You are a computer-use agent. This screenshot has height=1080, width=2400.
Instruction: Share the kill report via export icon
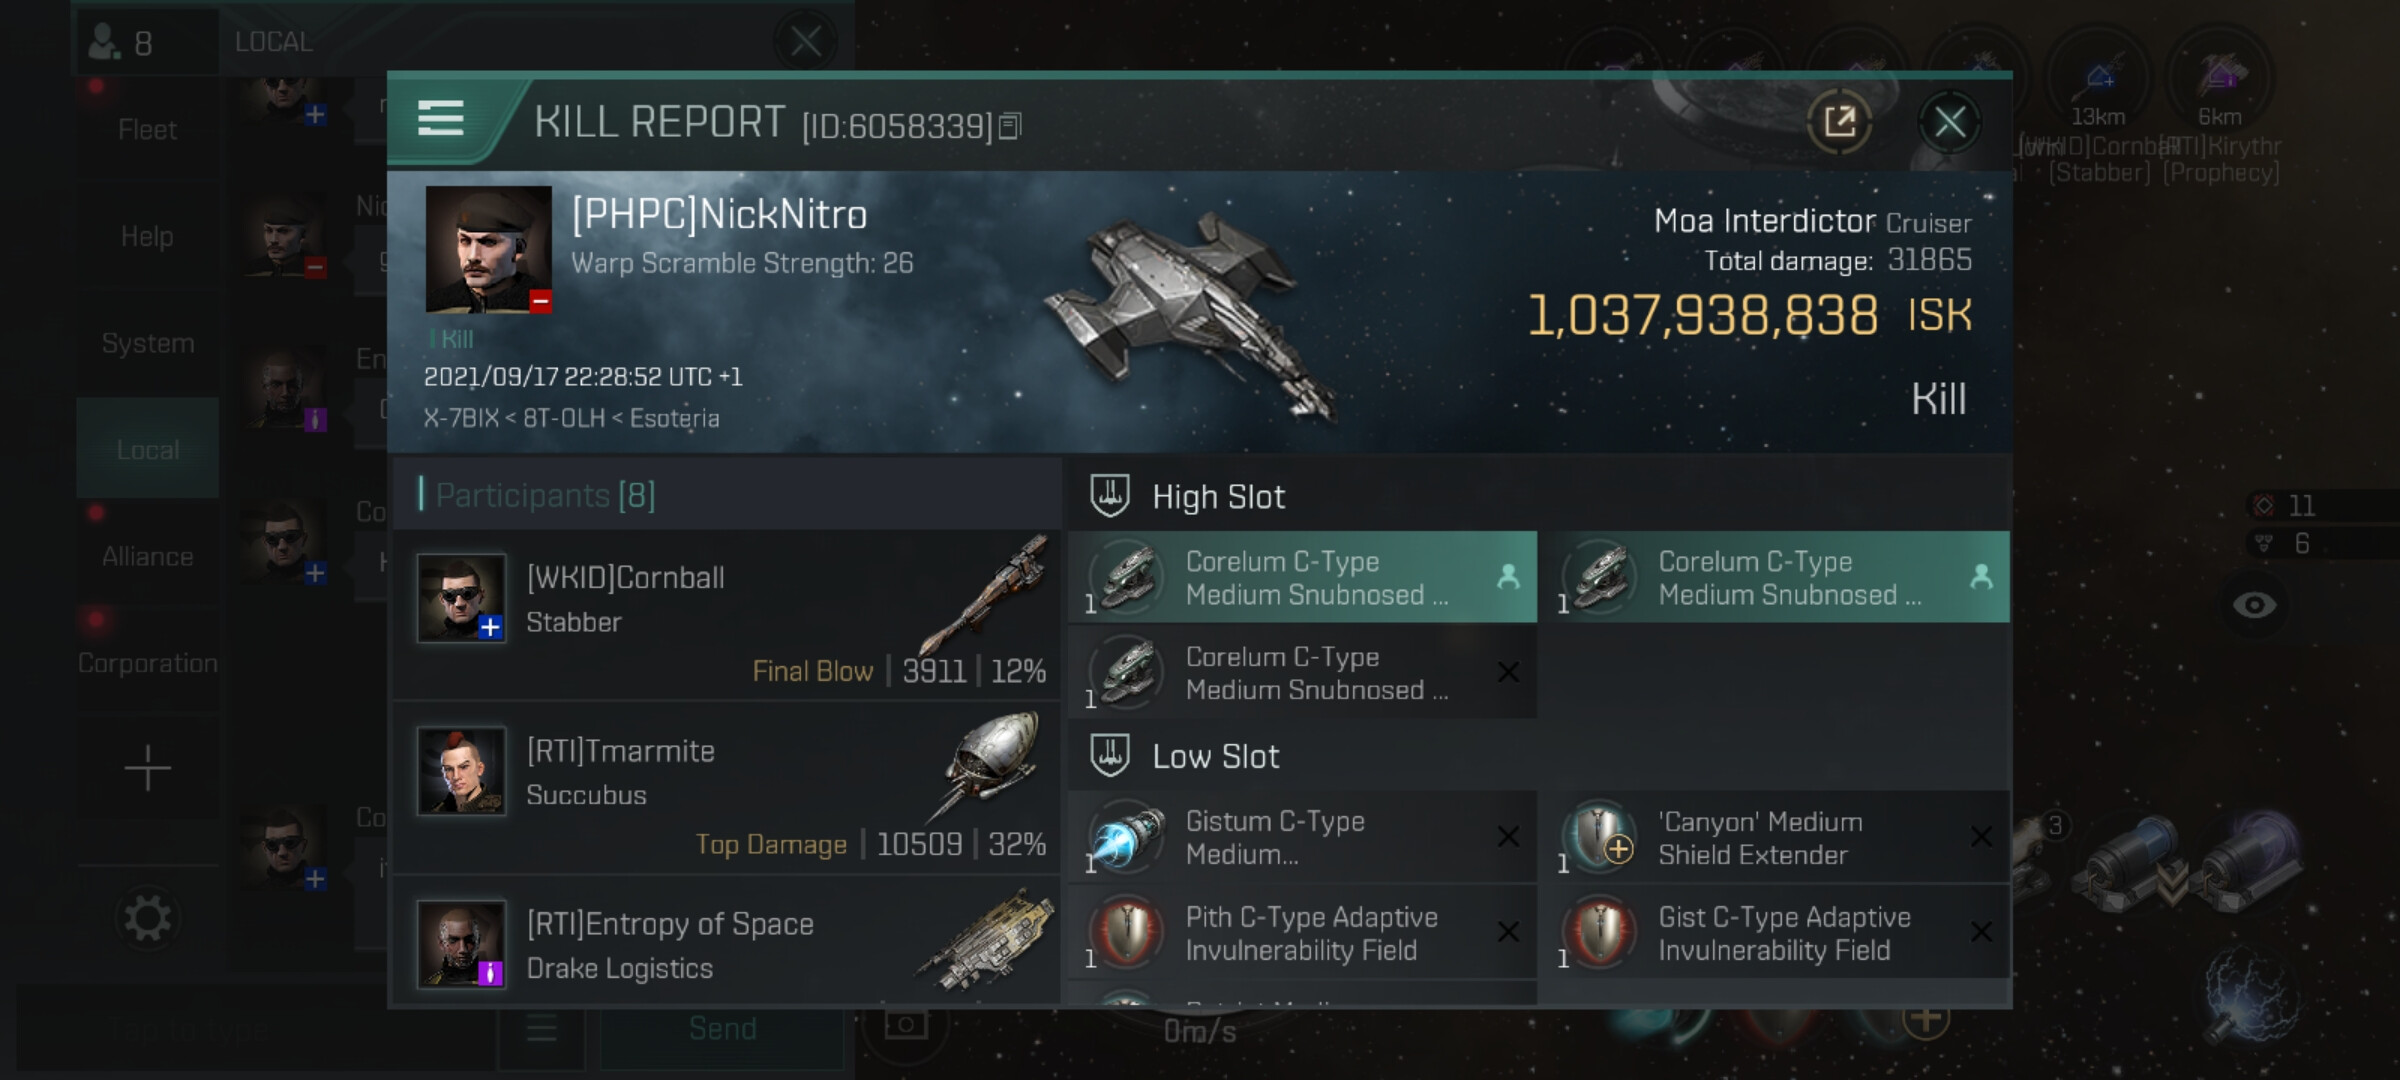point(1839,122)
